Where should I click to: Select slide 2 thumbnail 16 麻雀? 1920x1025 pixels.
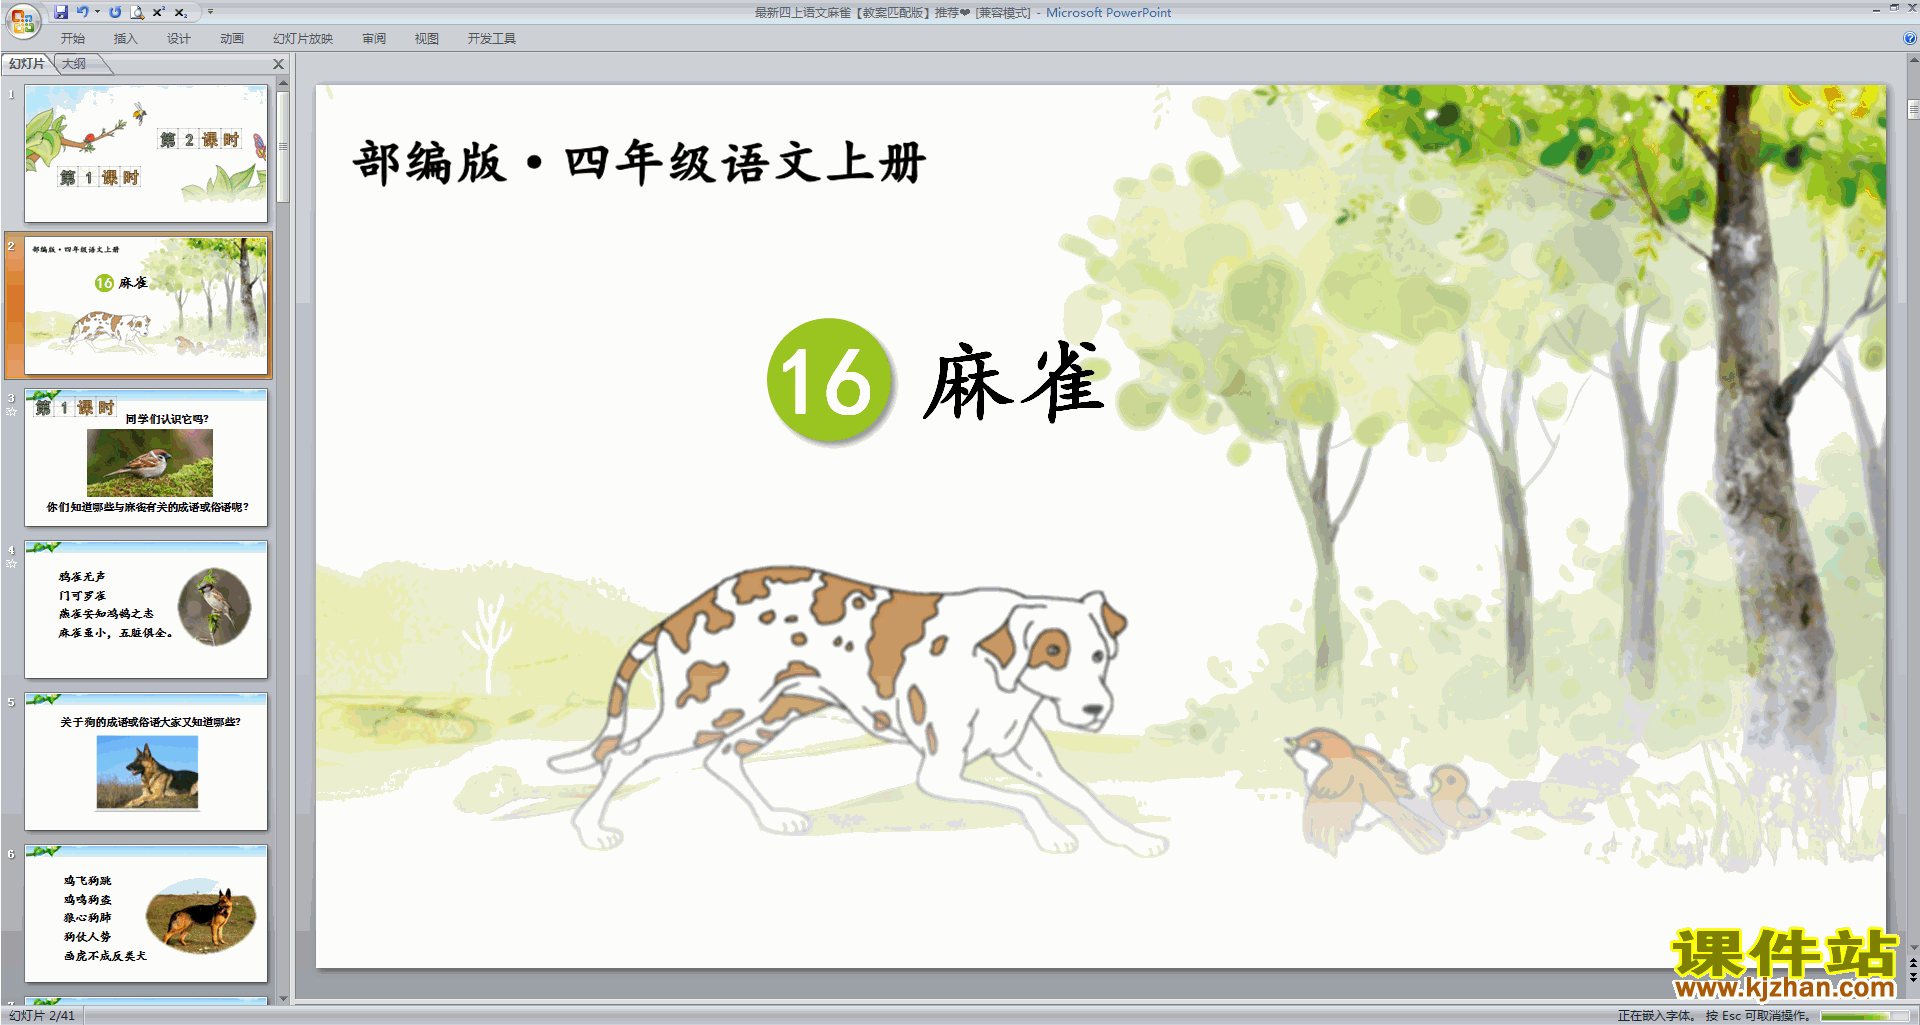tap(146, 306)
